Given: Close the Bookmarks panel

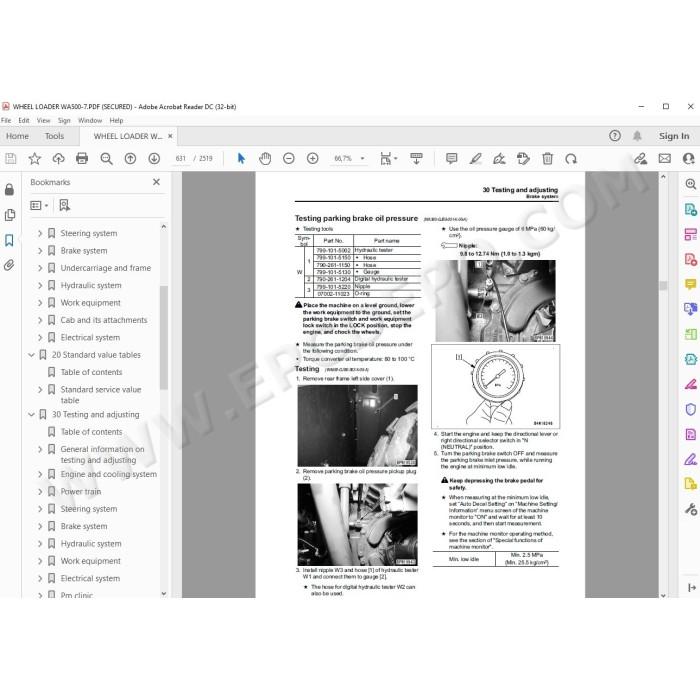Looking at the screenshot, I should (x=156, y=182).
